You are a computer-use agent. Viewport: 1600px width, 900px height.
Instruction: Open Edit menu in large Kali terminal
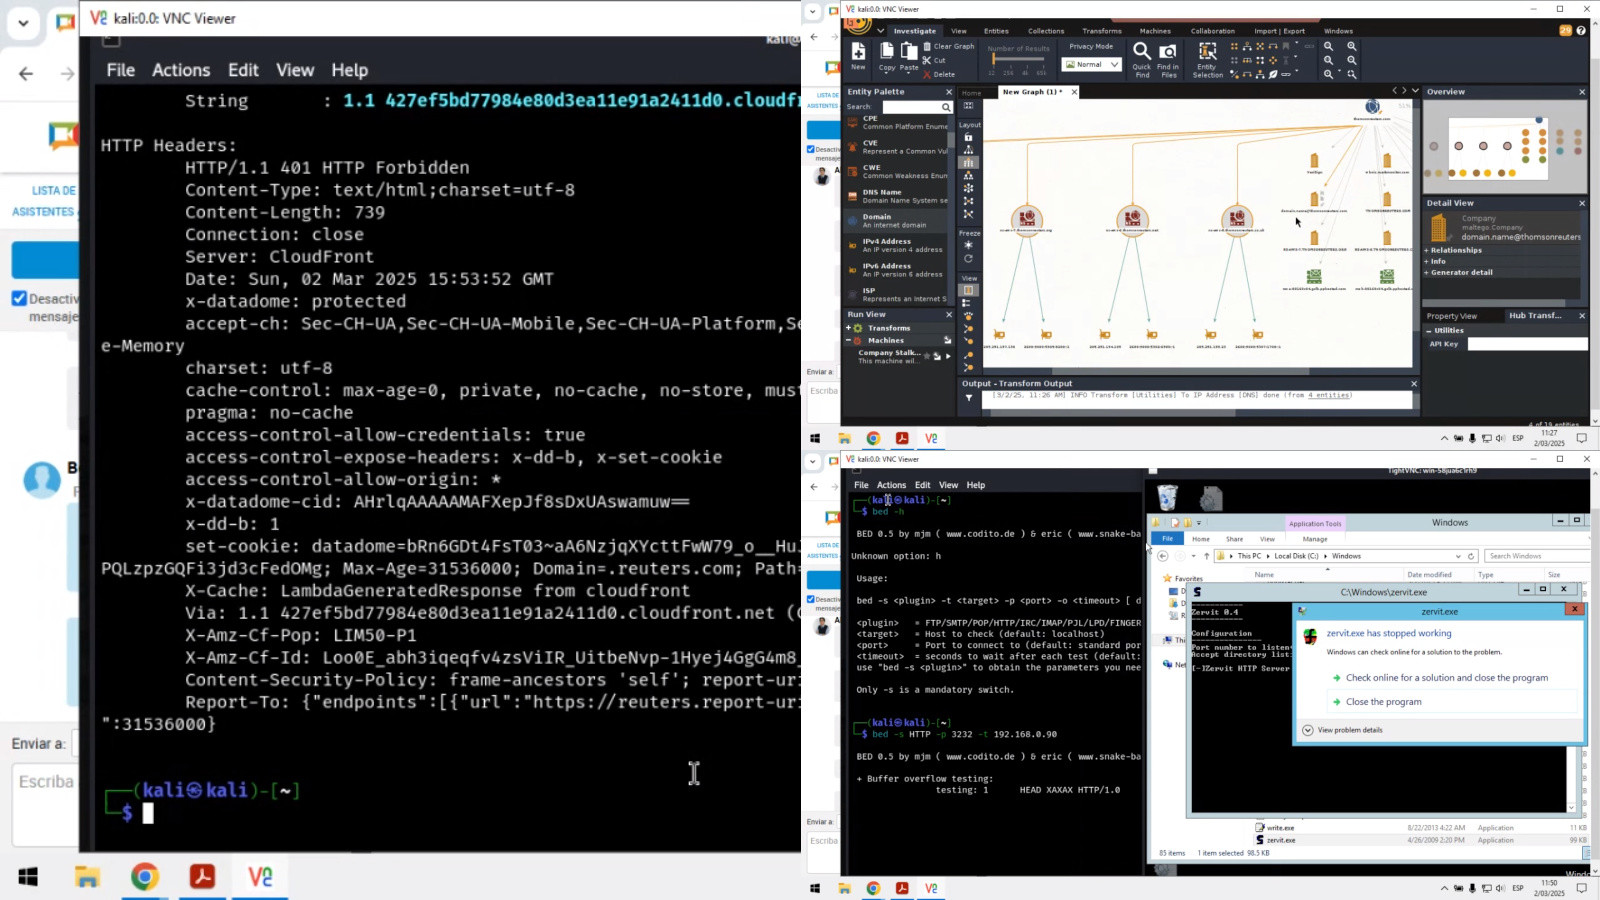point(243,70)
